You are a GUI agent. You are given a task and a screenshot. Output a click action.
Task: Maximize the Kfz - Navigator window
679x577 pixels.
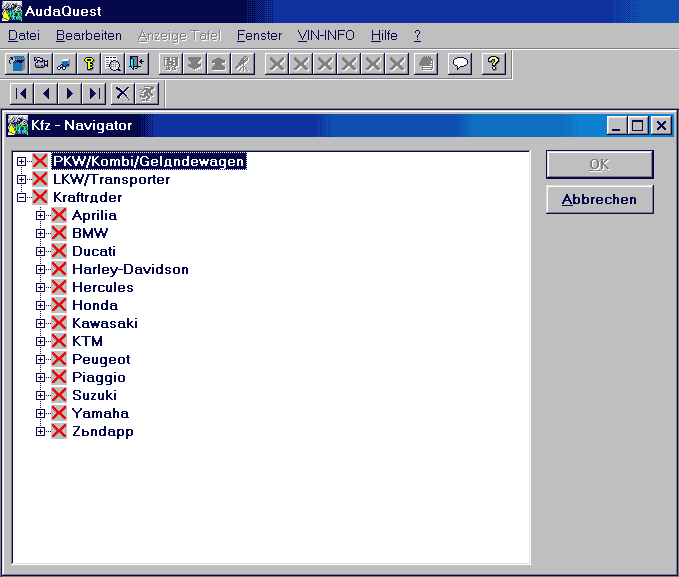coord(638,126)
